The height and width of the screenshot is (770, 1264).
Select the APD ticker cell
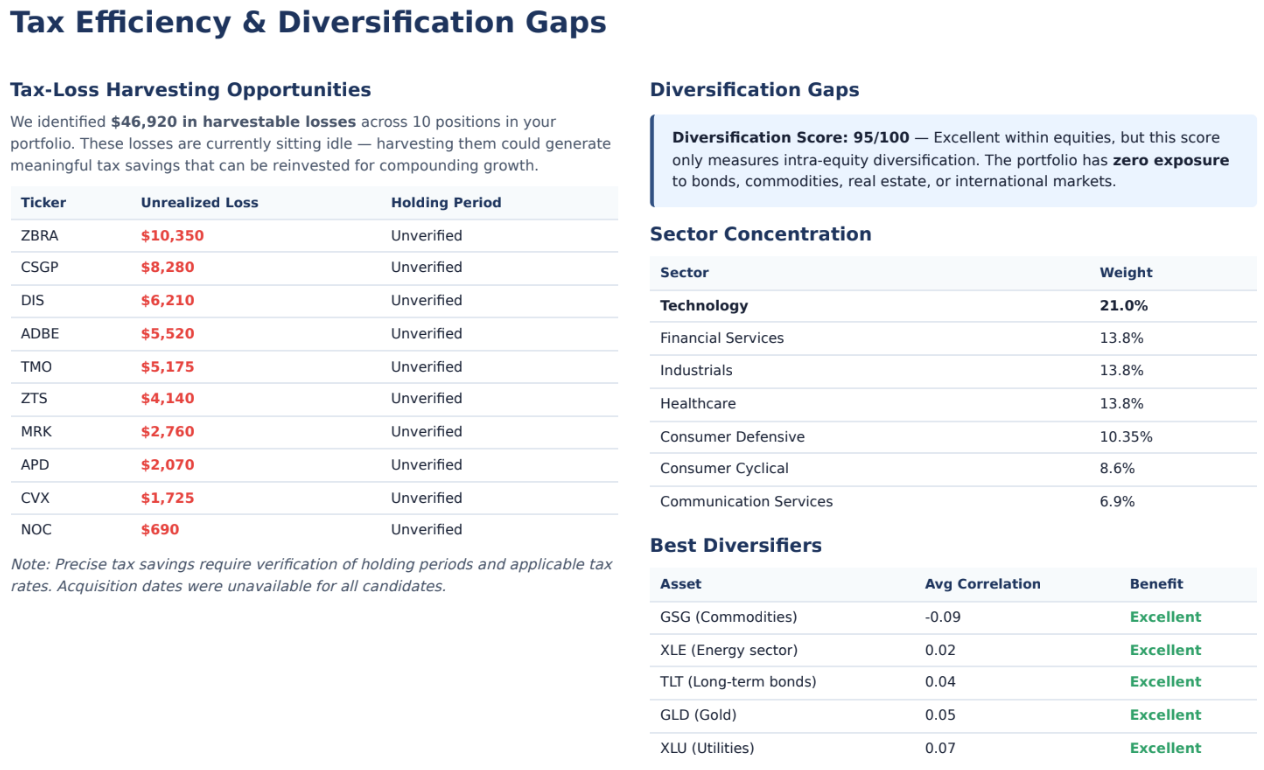pyautogui.click(x=35, y=465)
